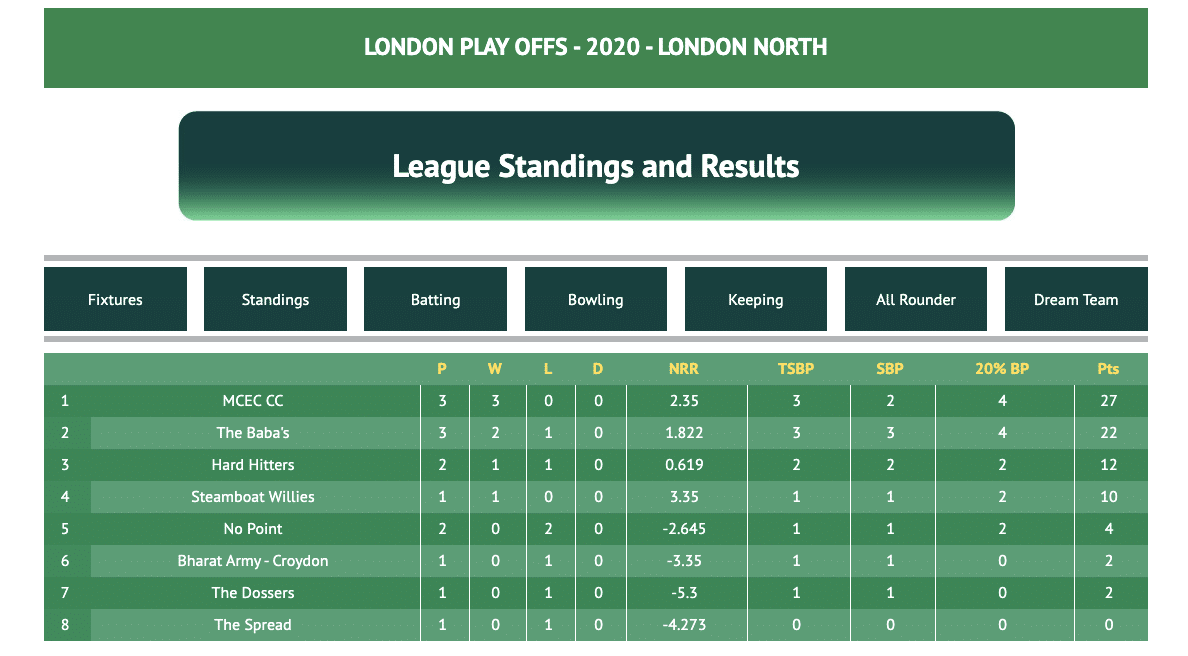Switch to the Standings tab
Screen dimensions: 1188x656
[275, 299]
